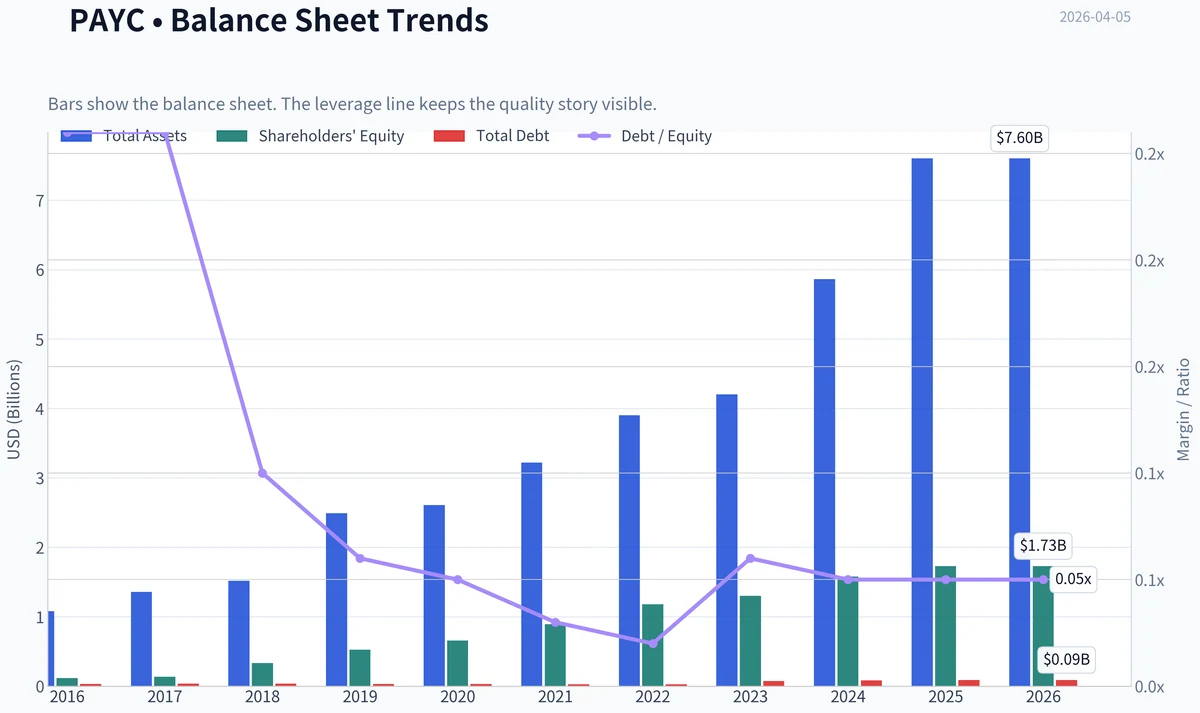The height and width of the screenshot is (713, 1200).
Task: Click the 2016 x-axis label
Action: pos(67,697)
